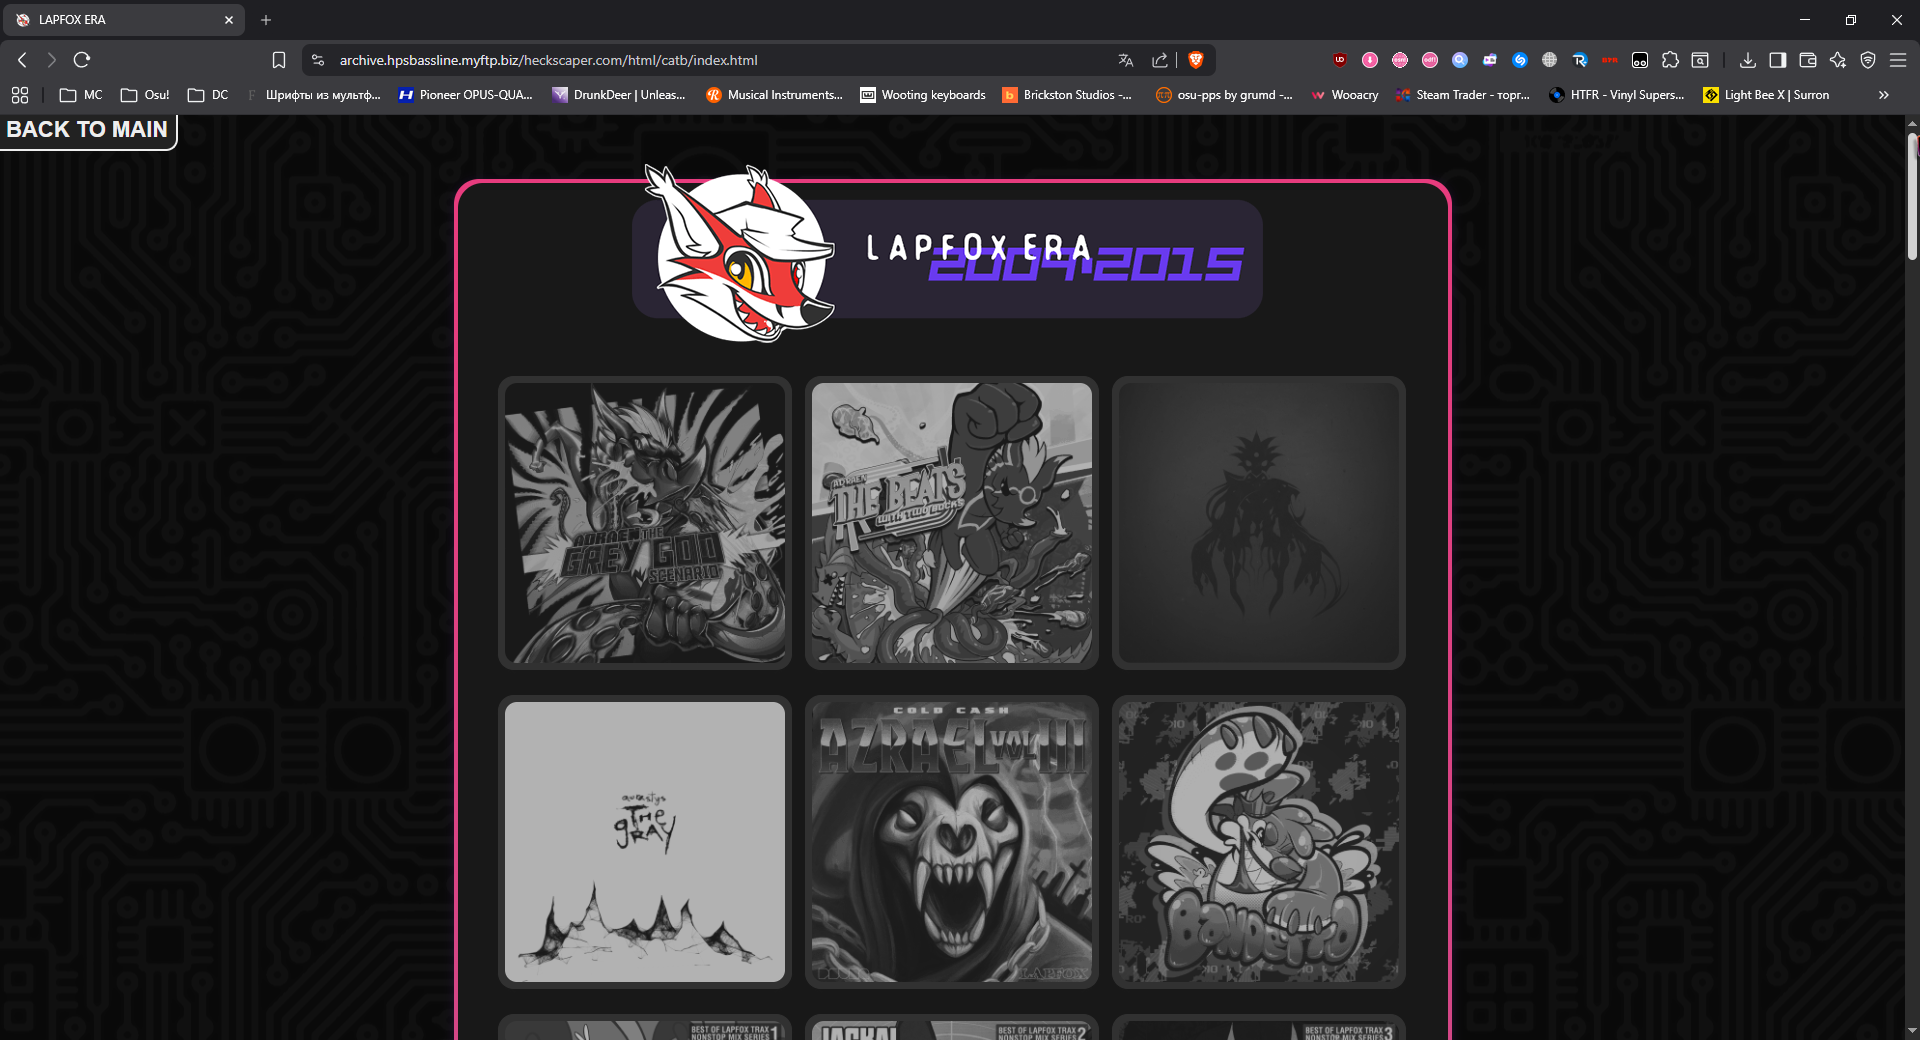Click the Brave VPN shield icon
Image resolution: width=1920 pixels, height=1040 pixels.
point(1867,60)
